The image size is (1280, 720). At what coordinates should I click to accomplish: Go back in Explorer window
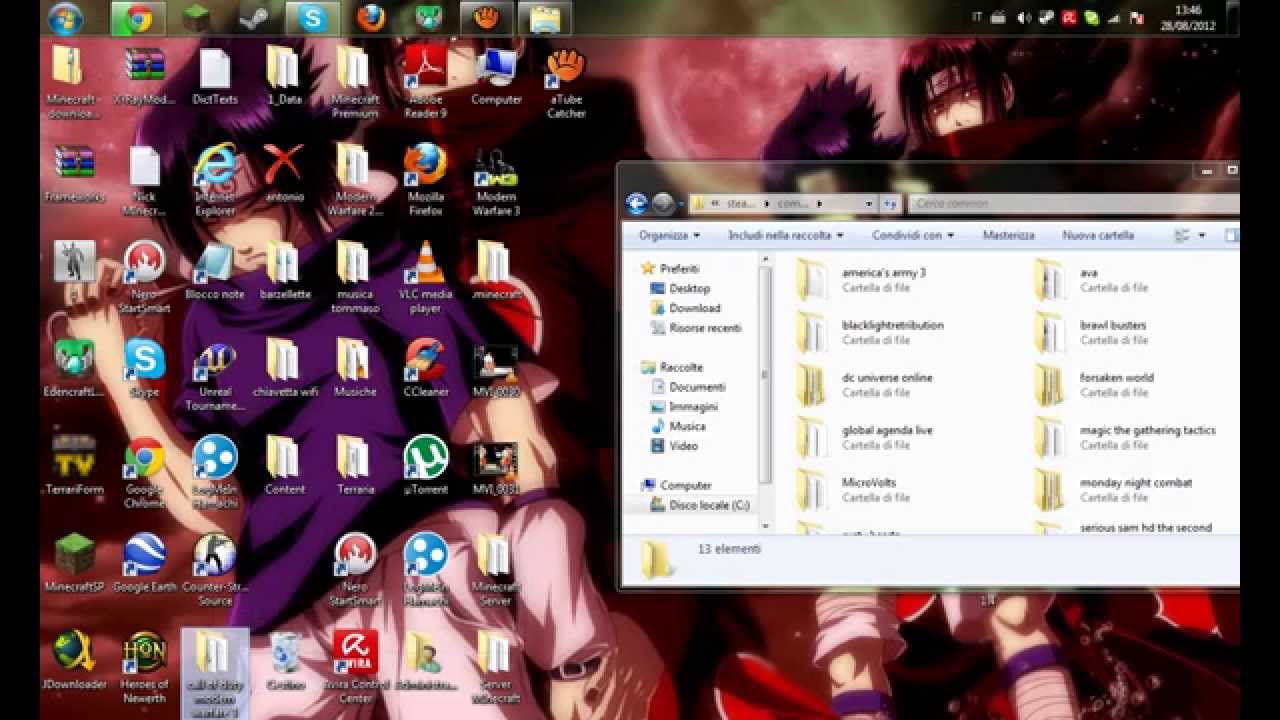(637, 204)
